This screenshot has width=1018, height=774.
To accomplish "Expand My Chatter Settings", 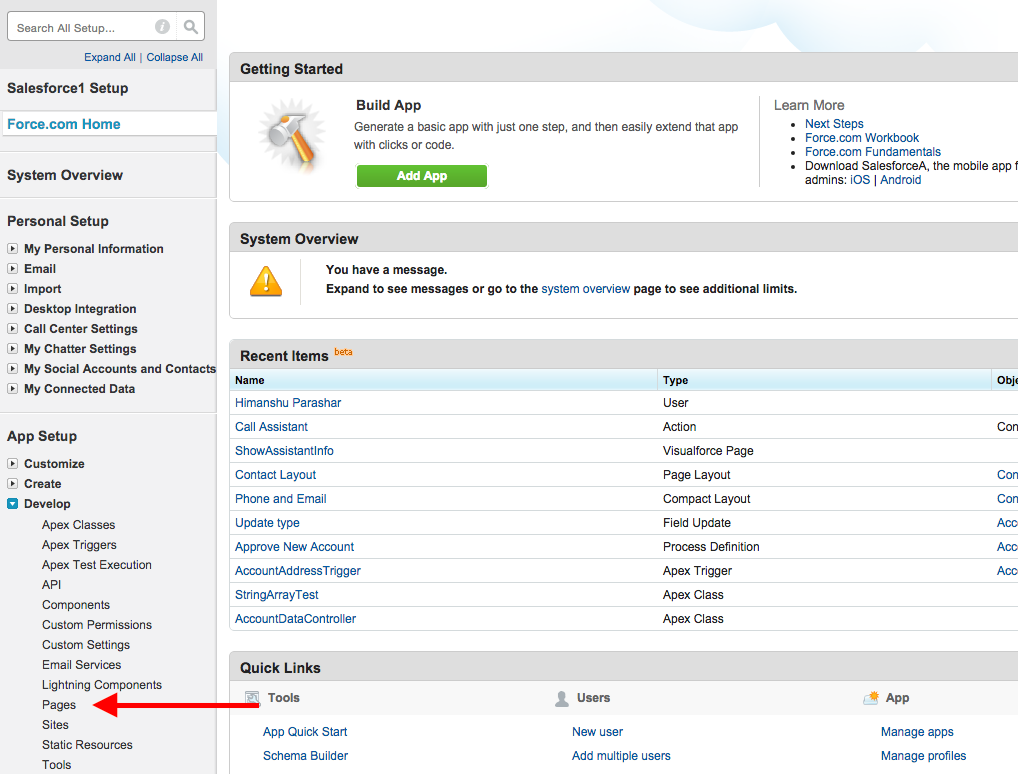I will click(12, 349).
